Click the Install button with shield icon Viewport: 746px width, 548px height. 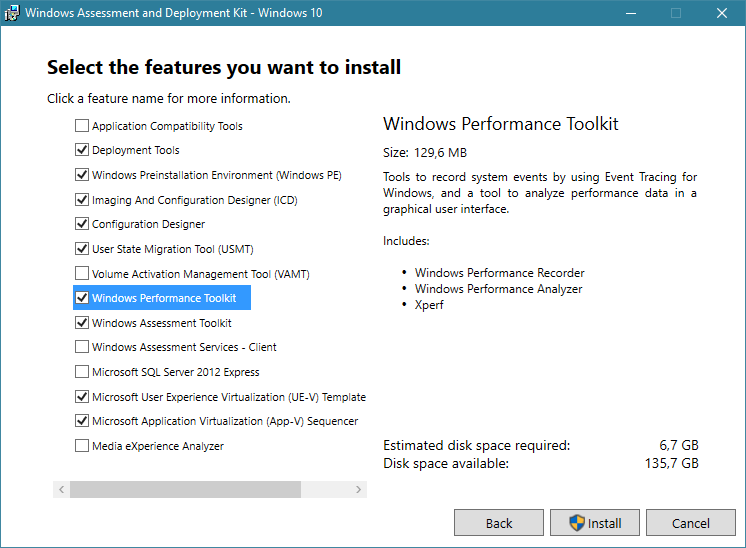(x=594, y=523)
